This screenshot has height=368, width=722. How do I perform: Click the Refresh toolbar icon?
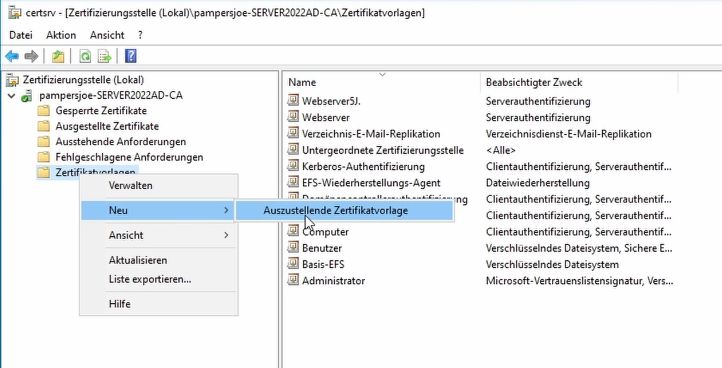[85, 57]
